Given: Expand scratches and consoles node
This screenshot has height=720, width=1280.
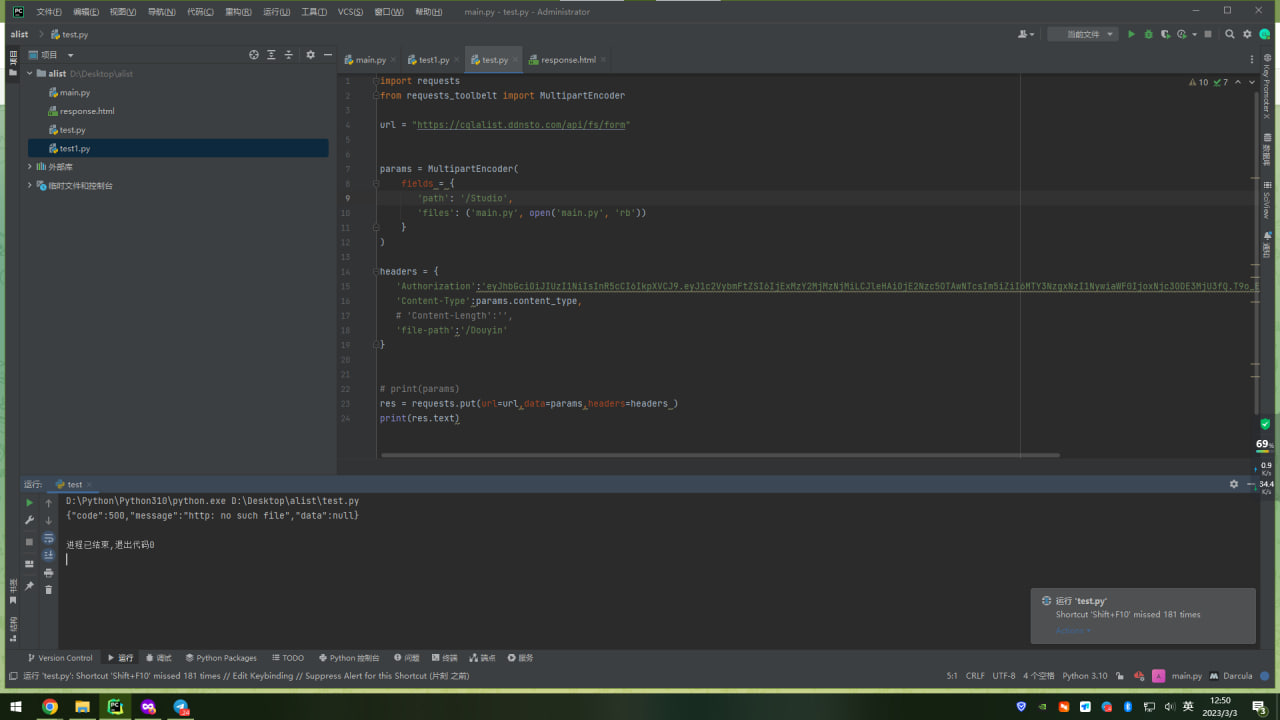Looking at the screenshot, I should point(30,186).
